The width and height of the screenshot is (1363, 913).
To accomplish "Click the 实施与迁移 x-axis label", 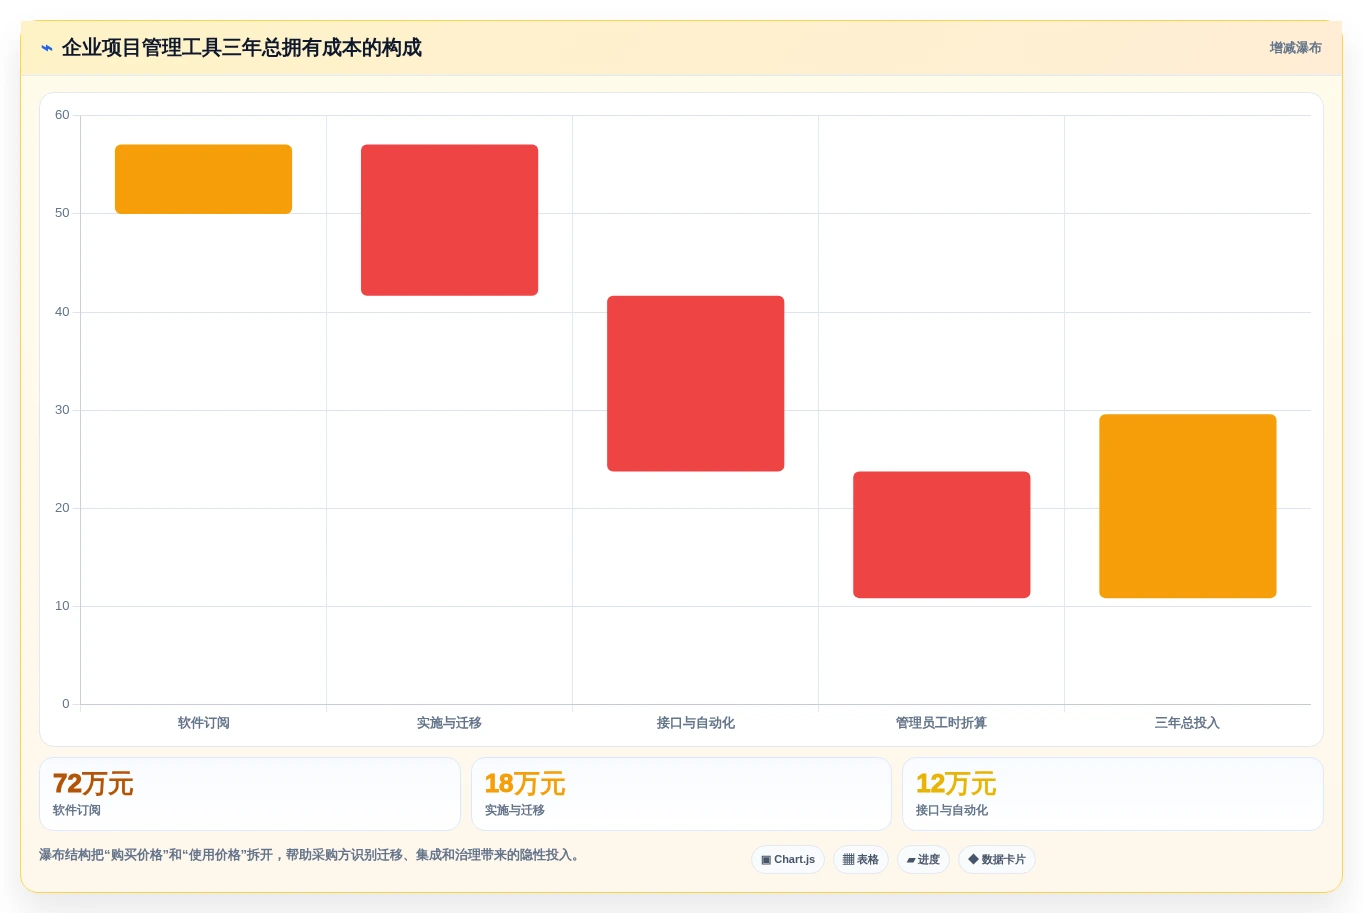I will point(449,723).
